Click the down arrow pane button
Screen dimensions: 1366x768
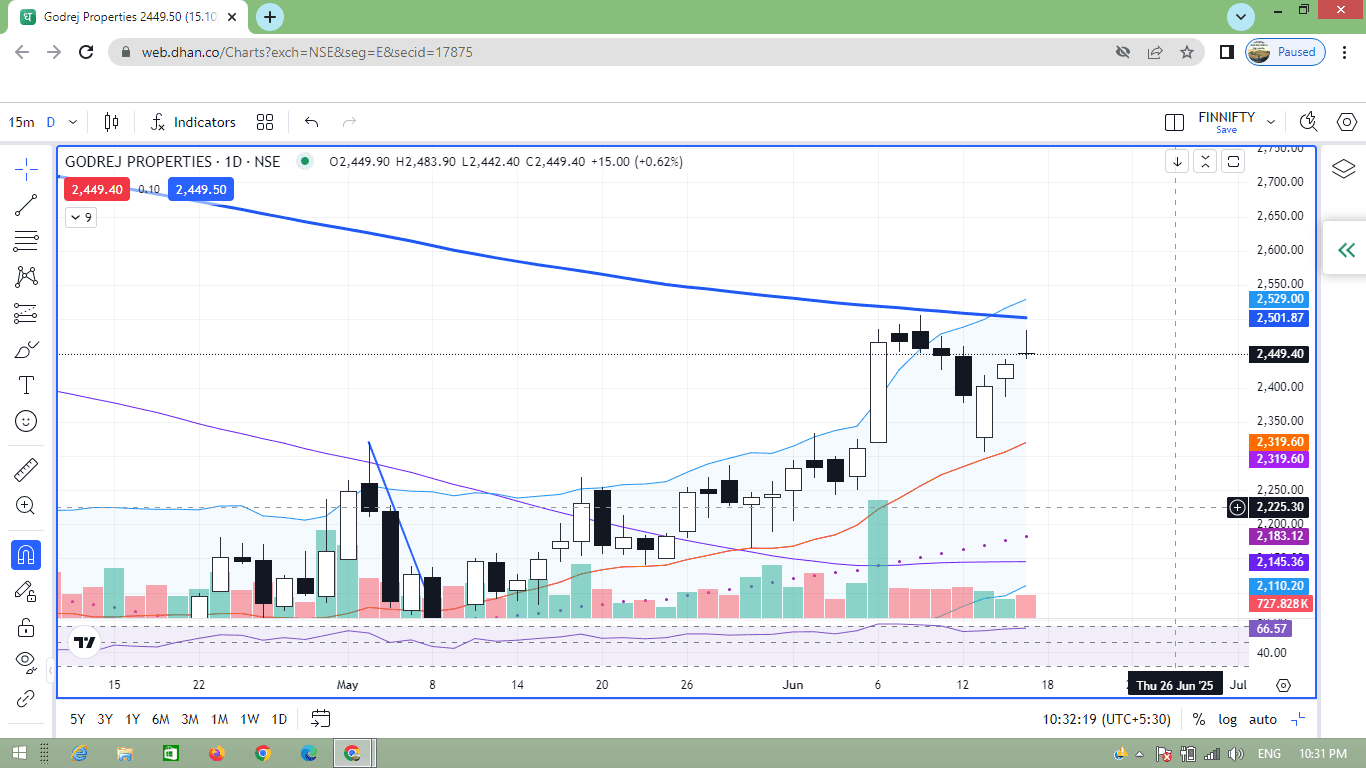point(1179,161)
